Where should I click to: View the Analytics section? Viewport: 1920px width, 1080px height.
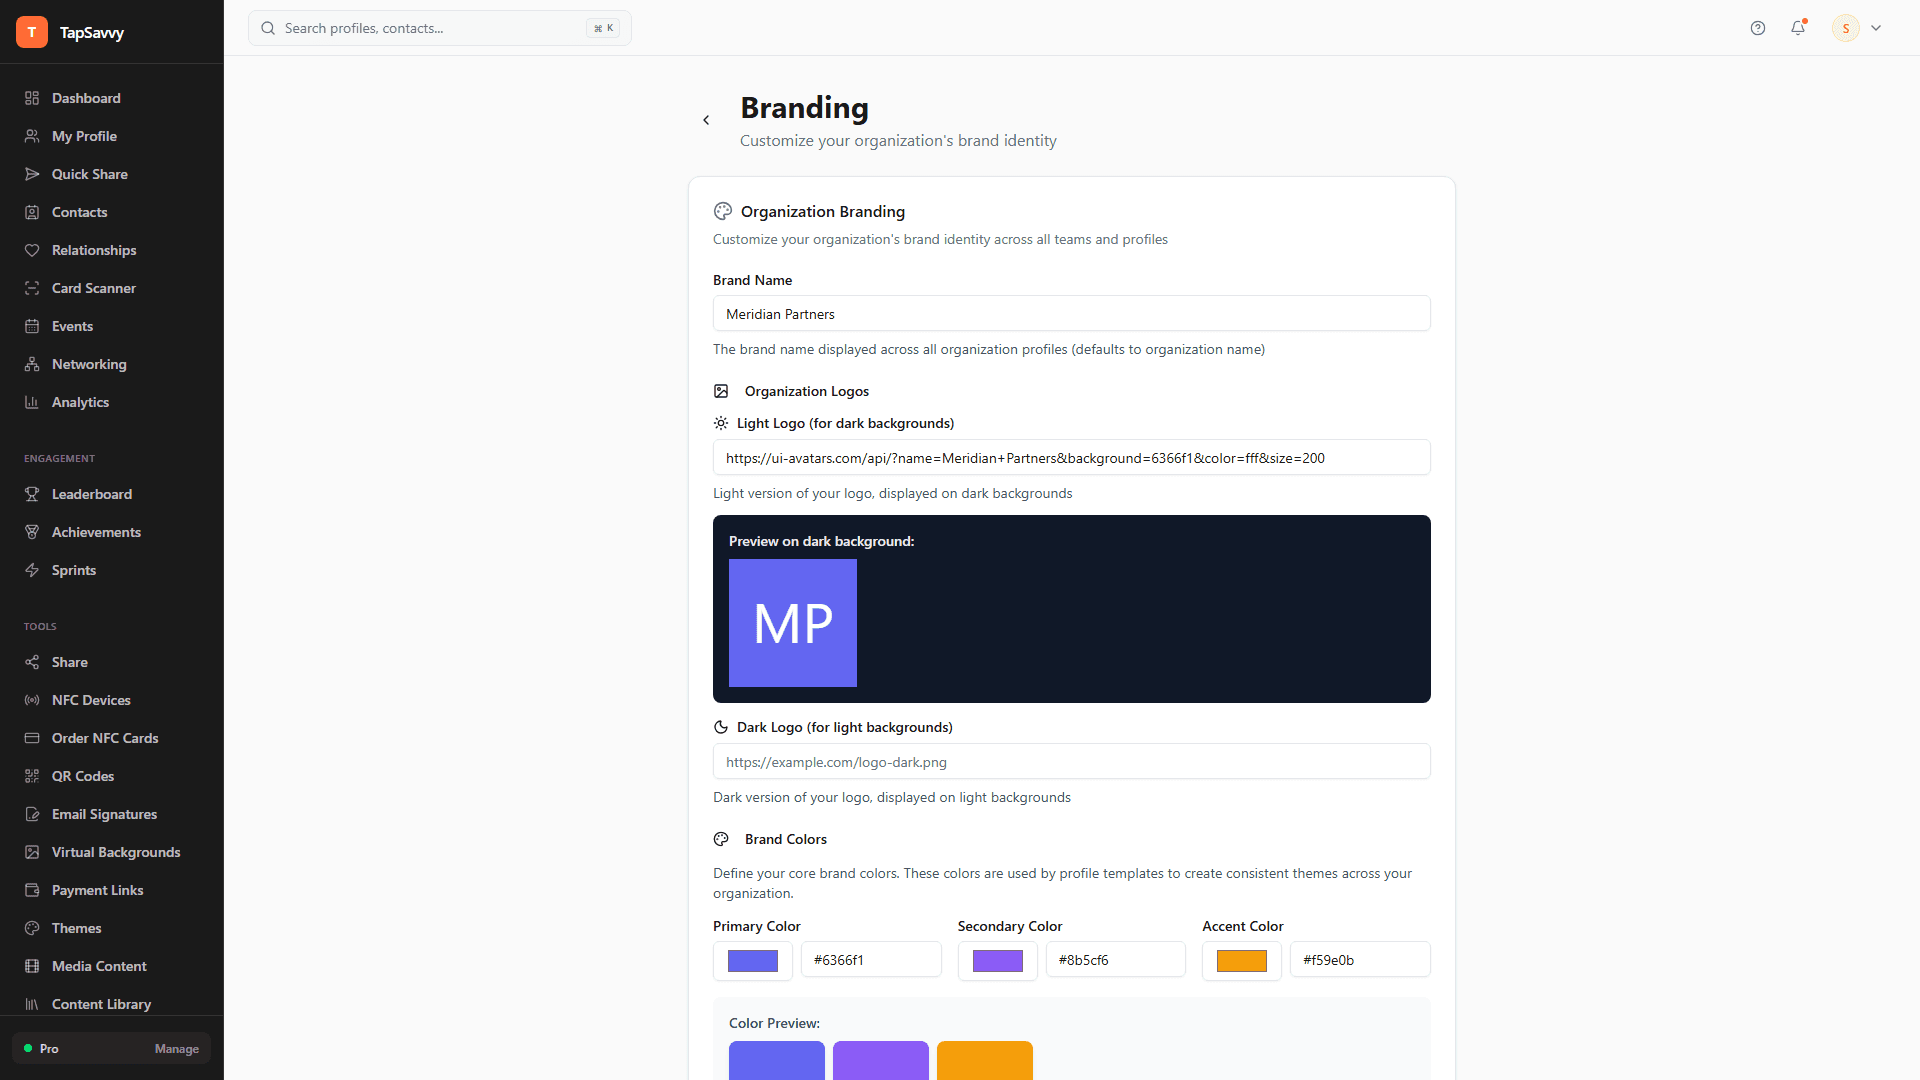point(80,402)
